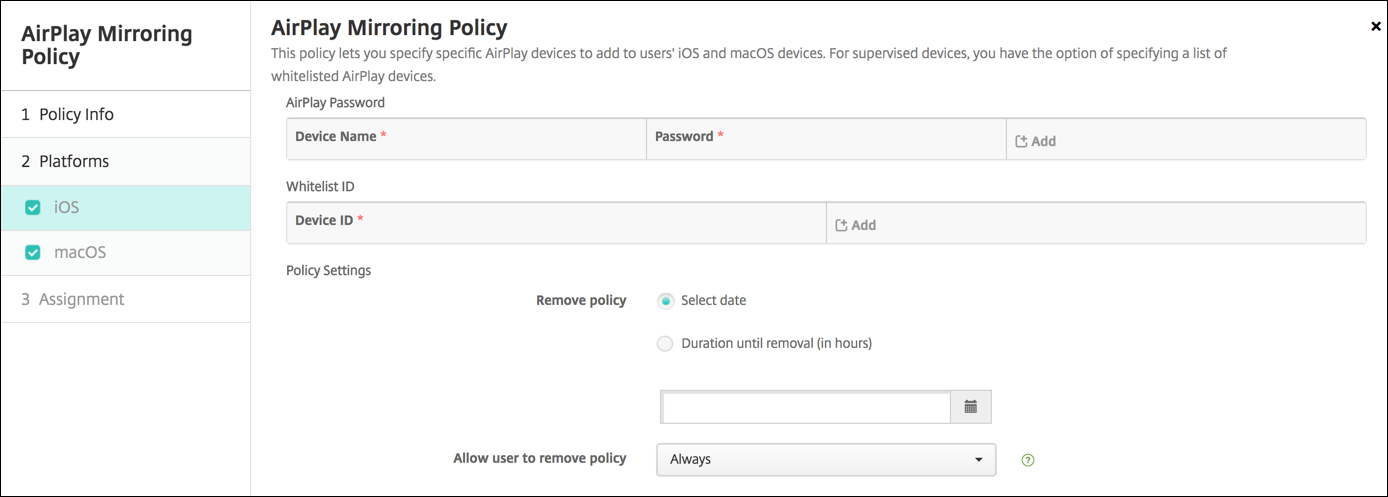Click the Device Name column header
This screenshot has width=1388, height=497.
tap(336, 136)
